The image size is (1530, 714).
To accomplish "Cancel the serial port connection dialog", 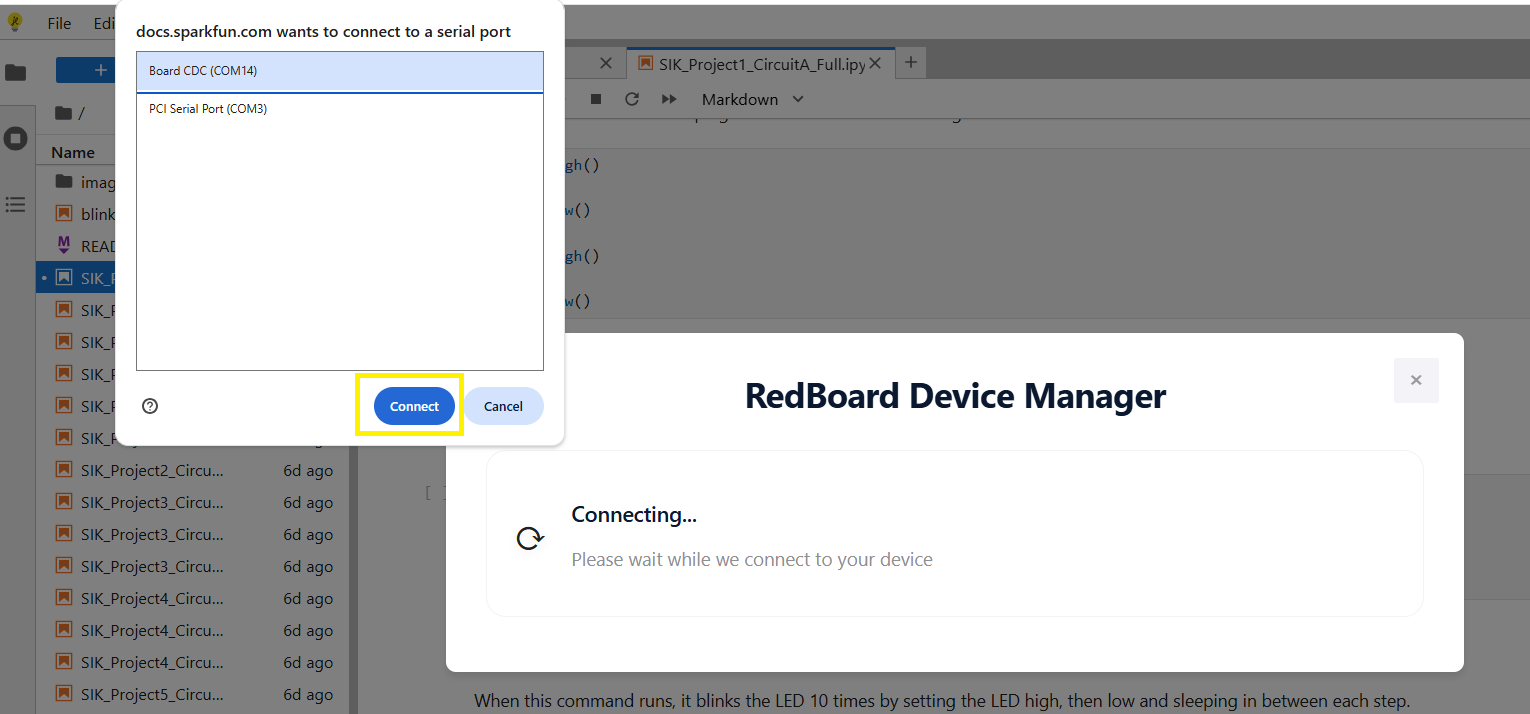I will 503,406.
